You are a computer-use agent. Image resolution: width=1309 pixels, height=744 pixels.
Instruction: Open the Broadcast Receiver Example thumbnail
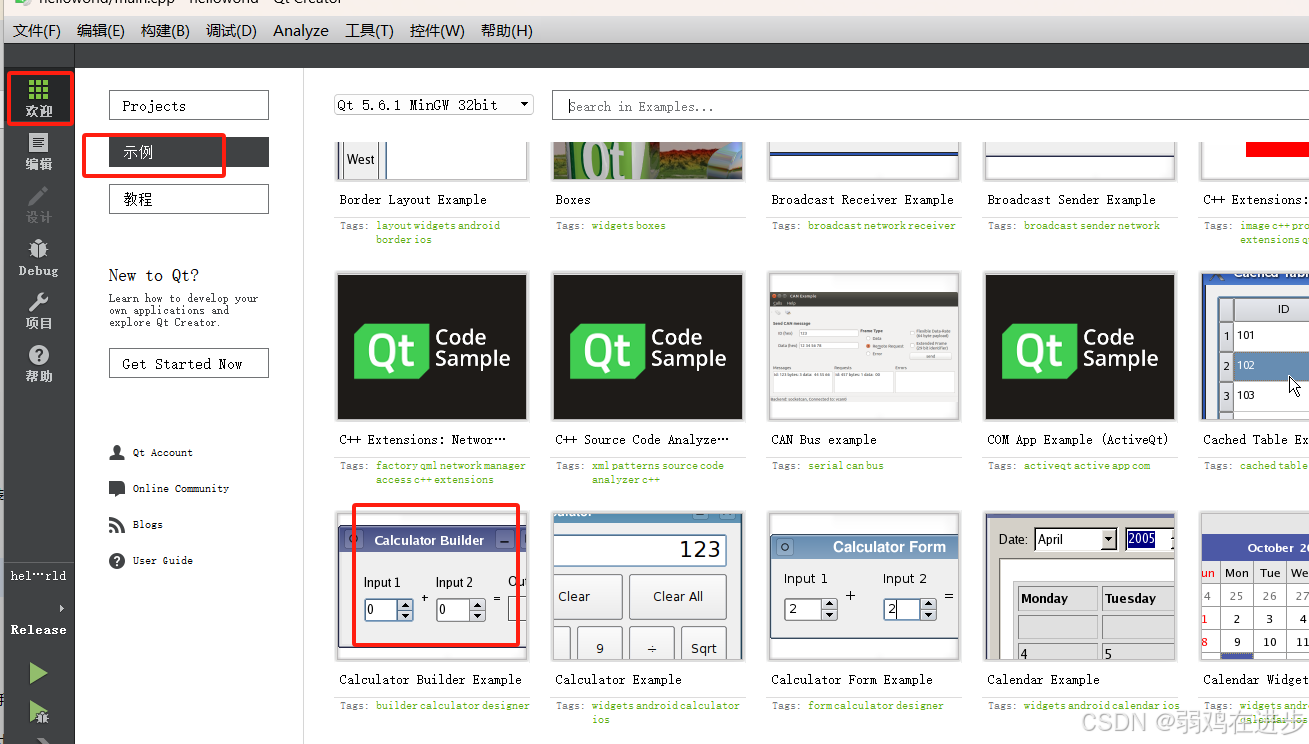click(x=864, y=161)
